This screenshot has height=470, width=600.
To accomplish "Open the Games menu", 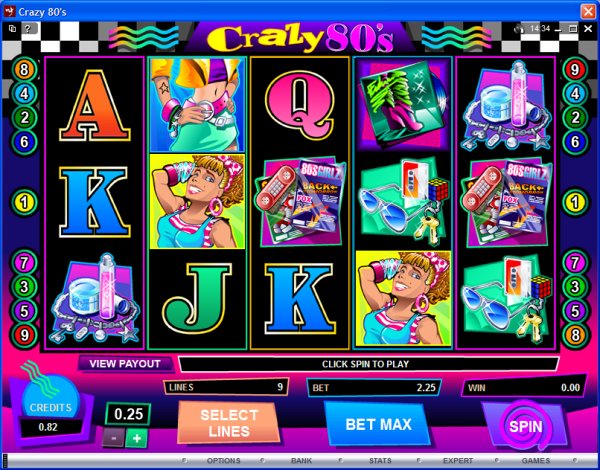I will point(536,461).
